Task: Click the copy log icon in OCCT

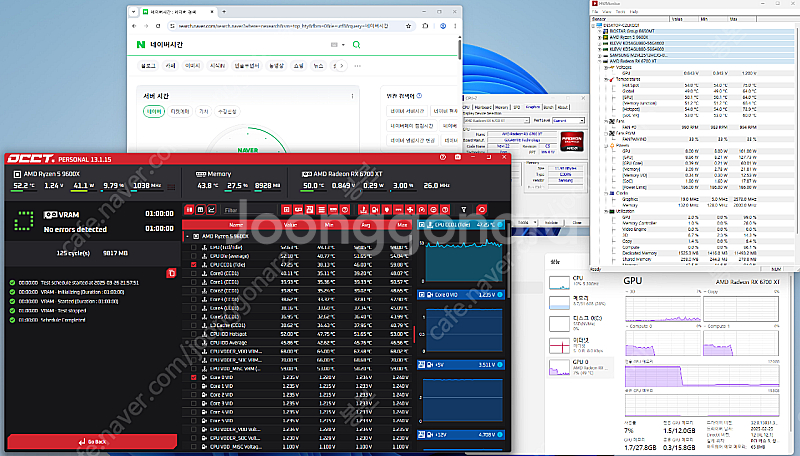Action: coord(172,272)
